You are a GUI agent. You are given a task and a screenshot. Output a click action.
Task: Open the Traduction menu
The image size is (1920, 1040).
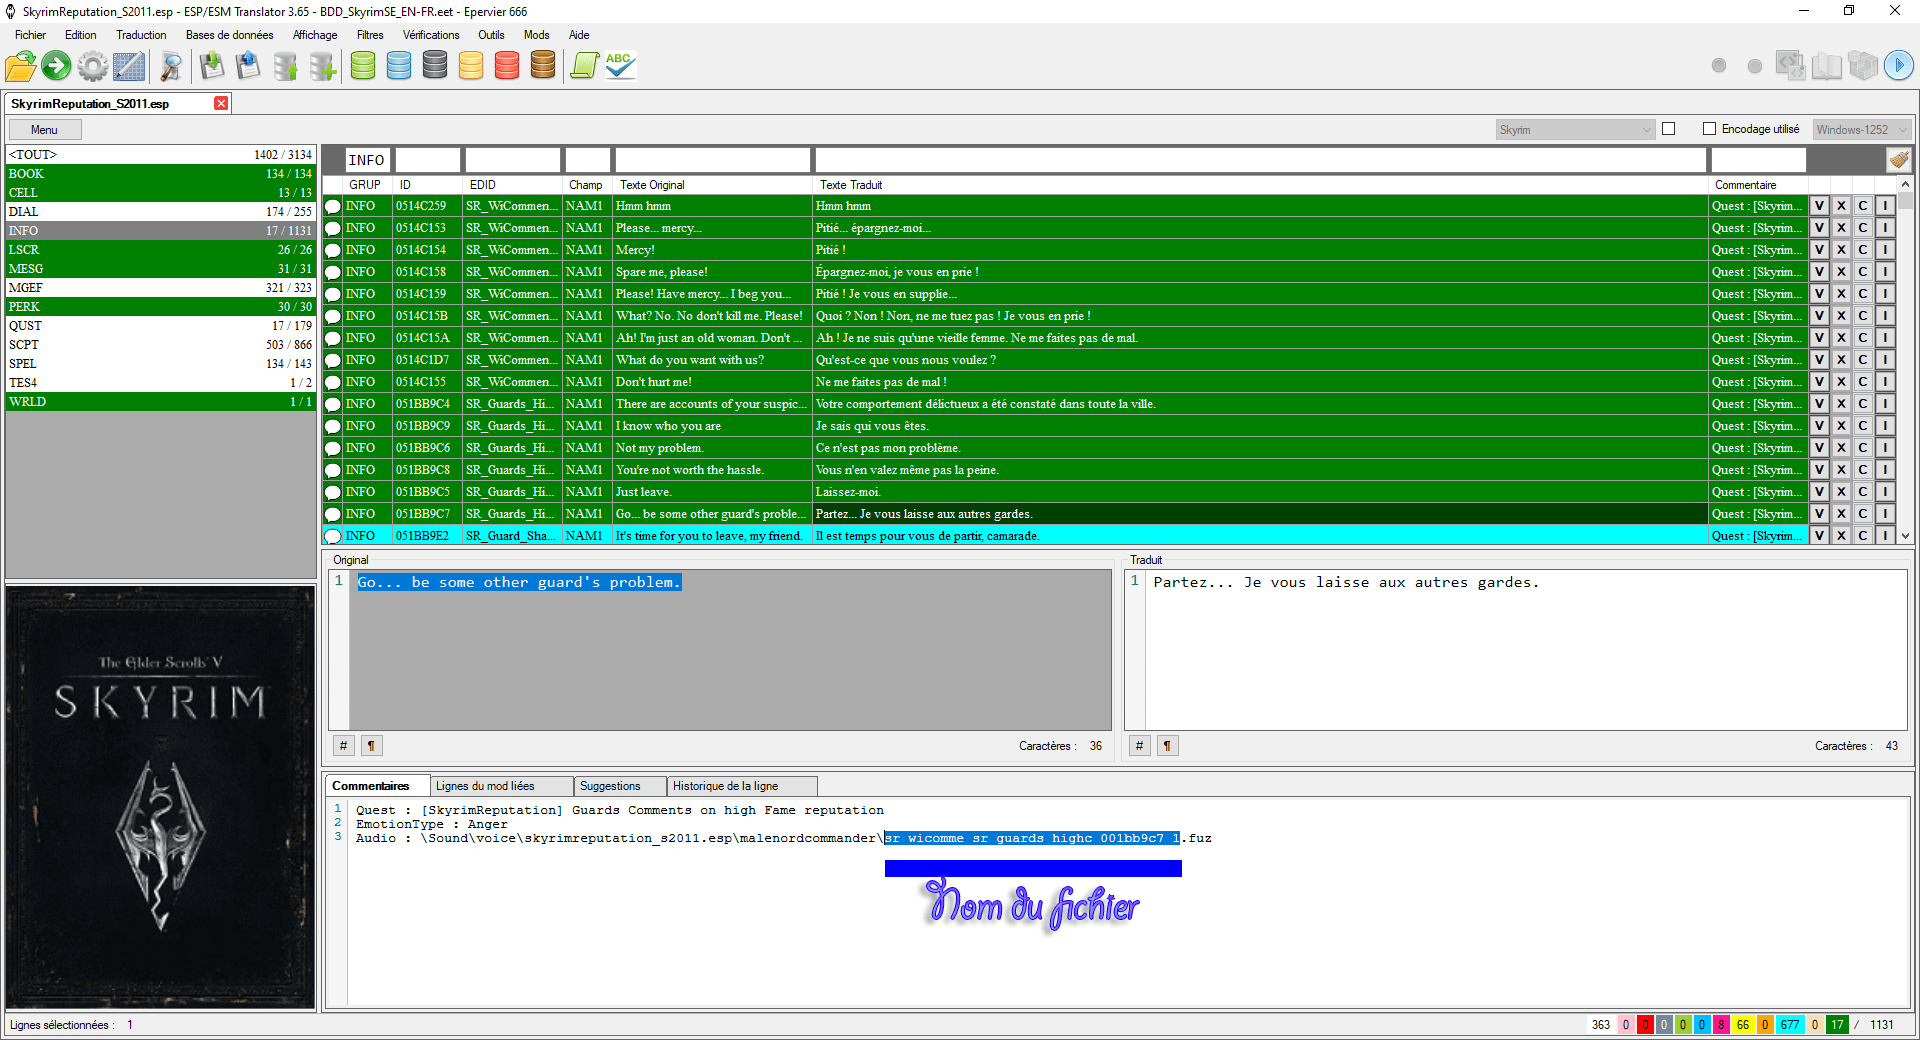point(141,35)
